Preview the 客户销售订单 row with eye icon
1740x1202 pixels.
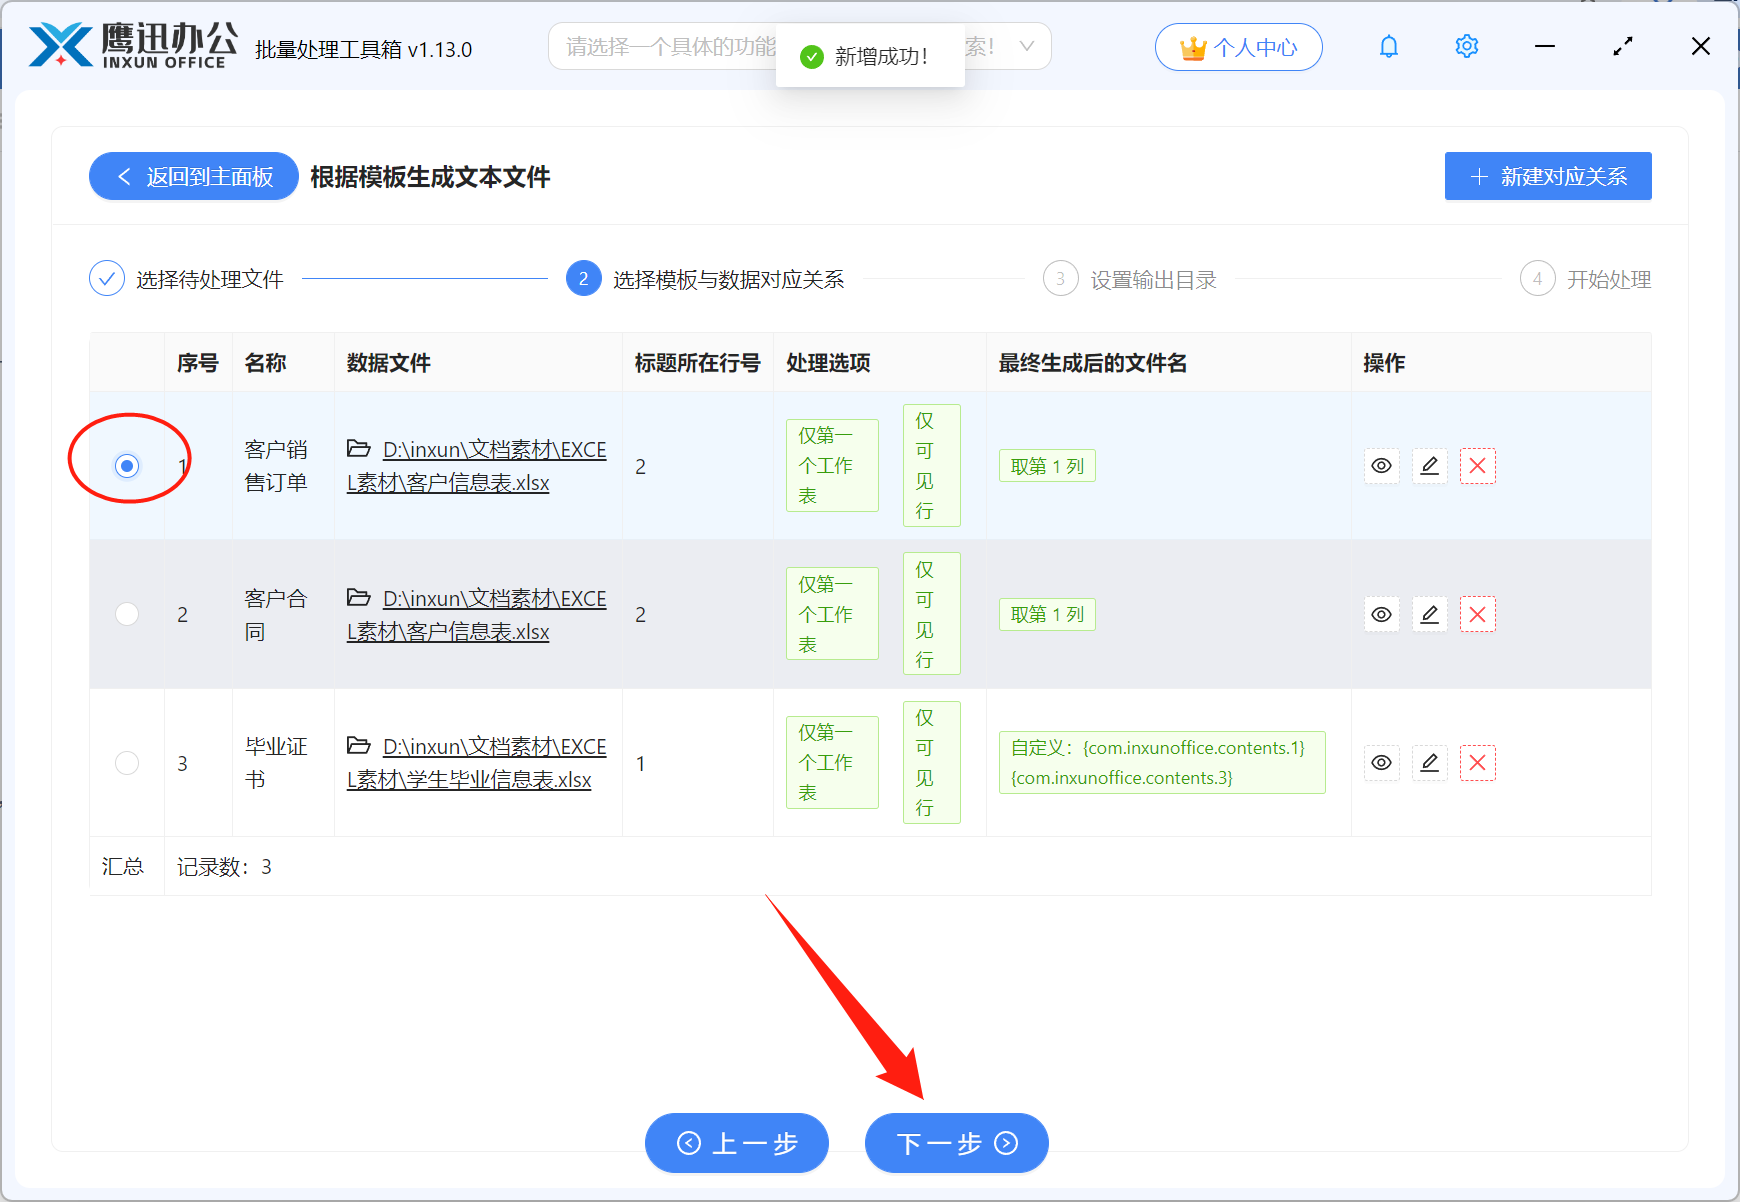(x=1381, y=466)
